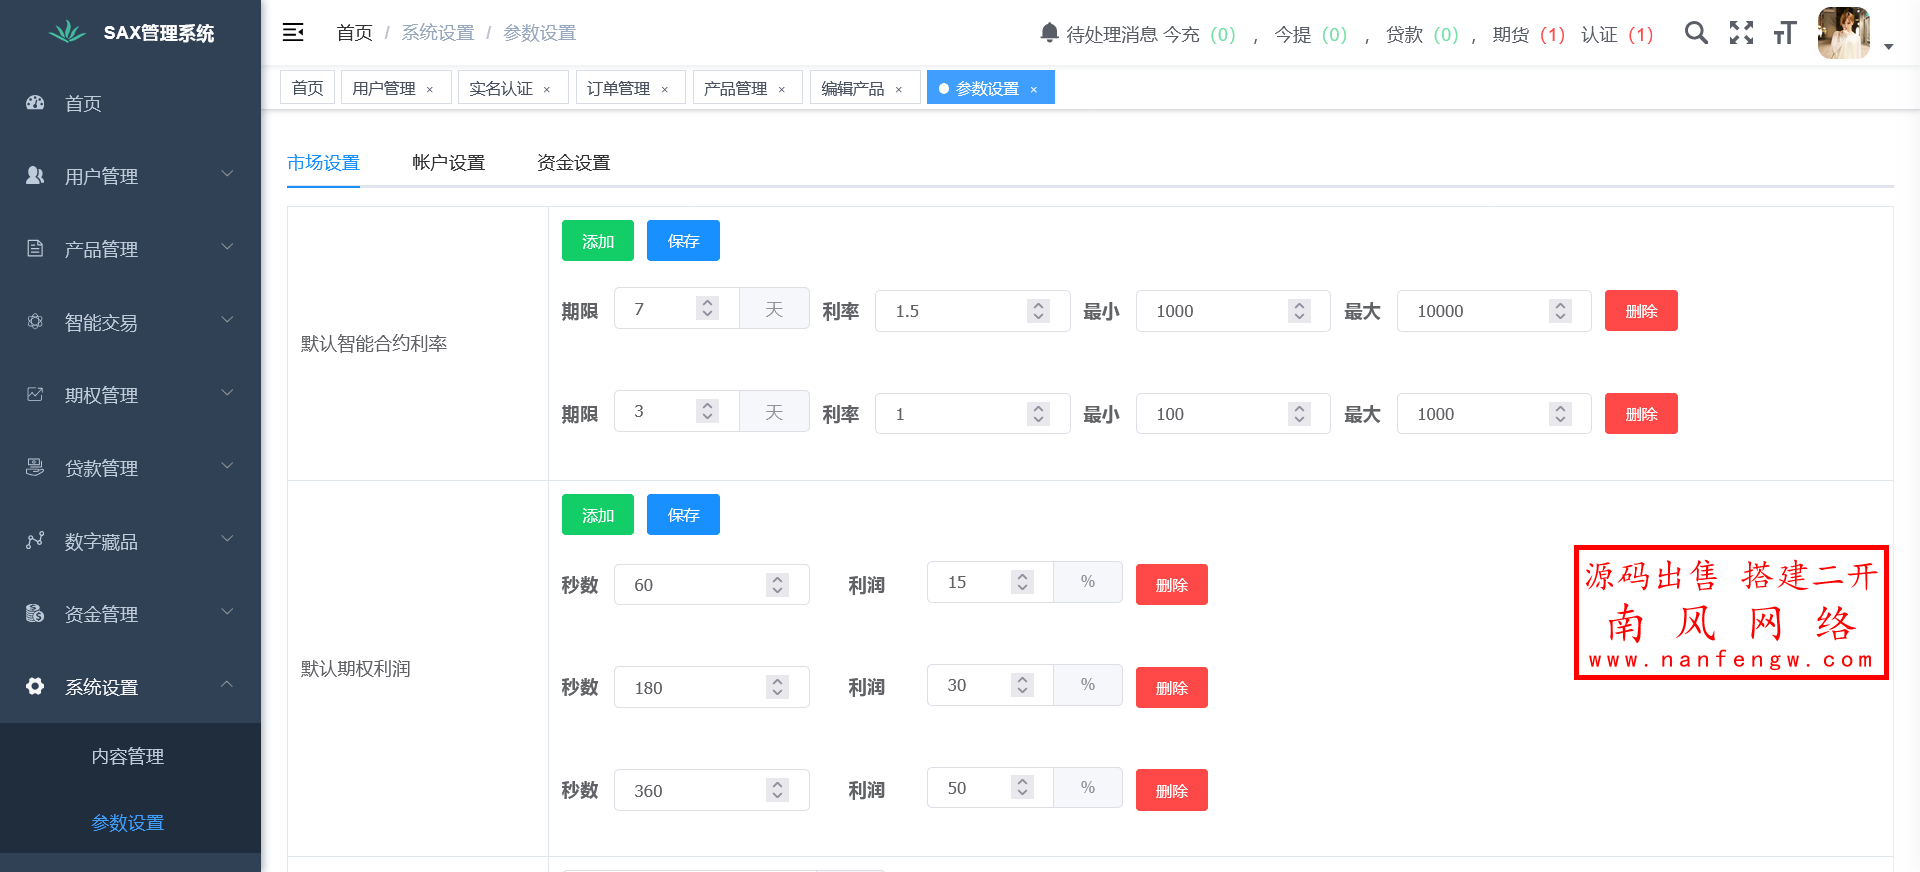Collapse the 系统设置 sidebar menu
The width and height of the screenshot is (1920, 872).
coord(130,687)
